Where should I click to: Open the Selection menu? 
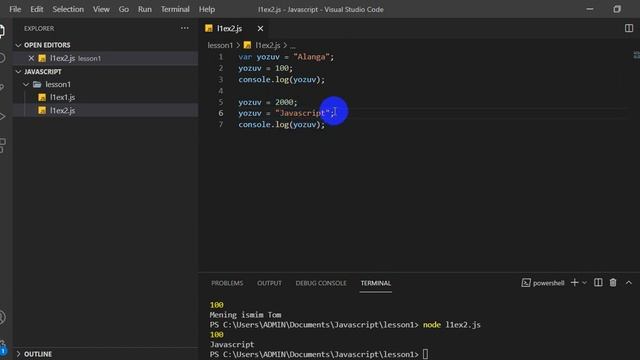68,9
